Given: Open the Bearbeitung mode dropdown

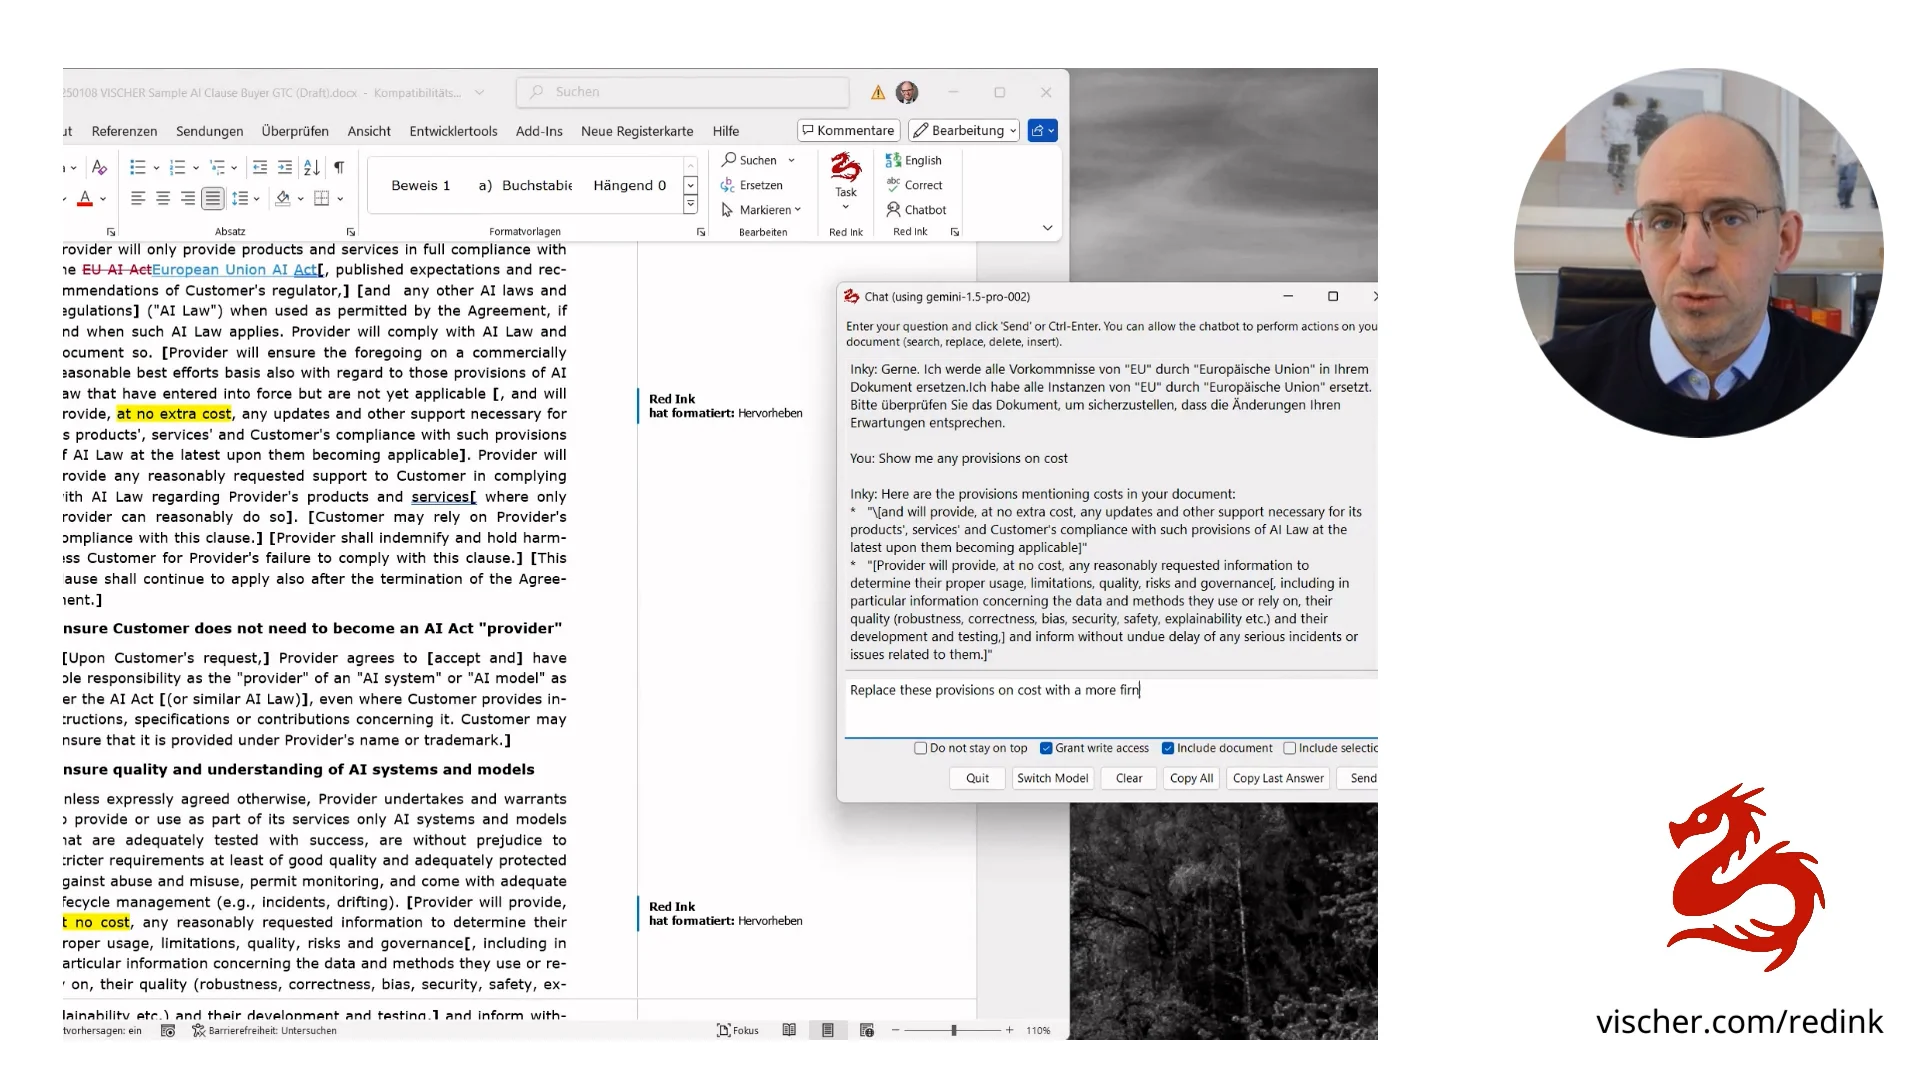Looking at the screenshot, I should pos(965,131).
